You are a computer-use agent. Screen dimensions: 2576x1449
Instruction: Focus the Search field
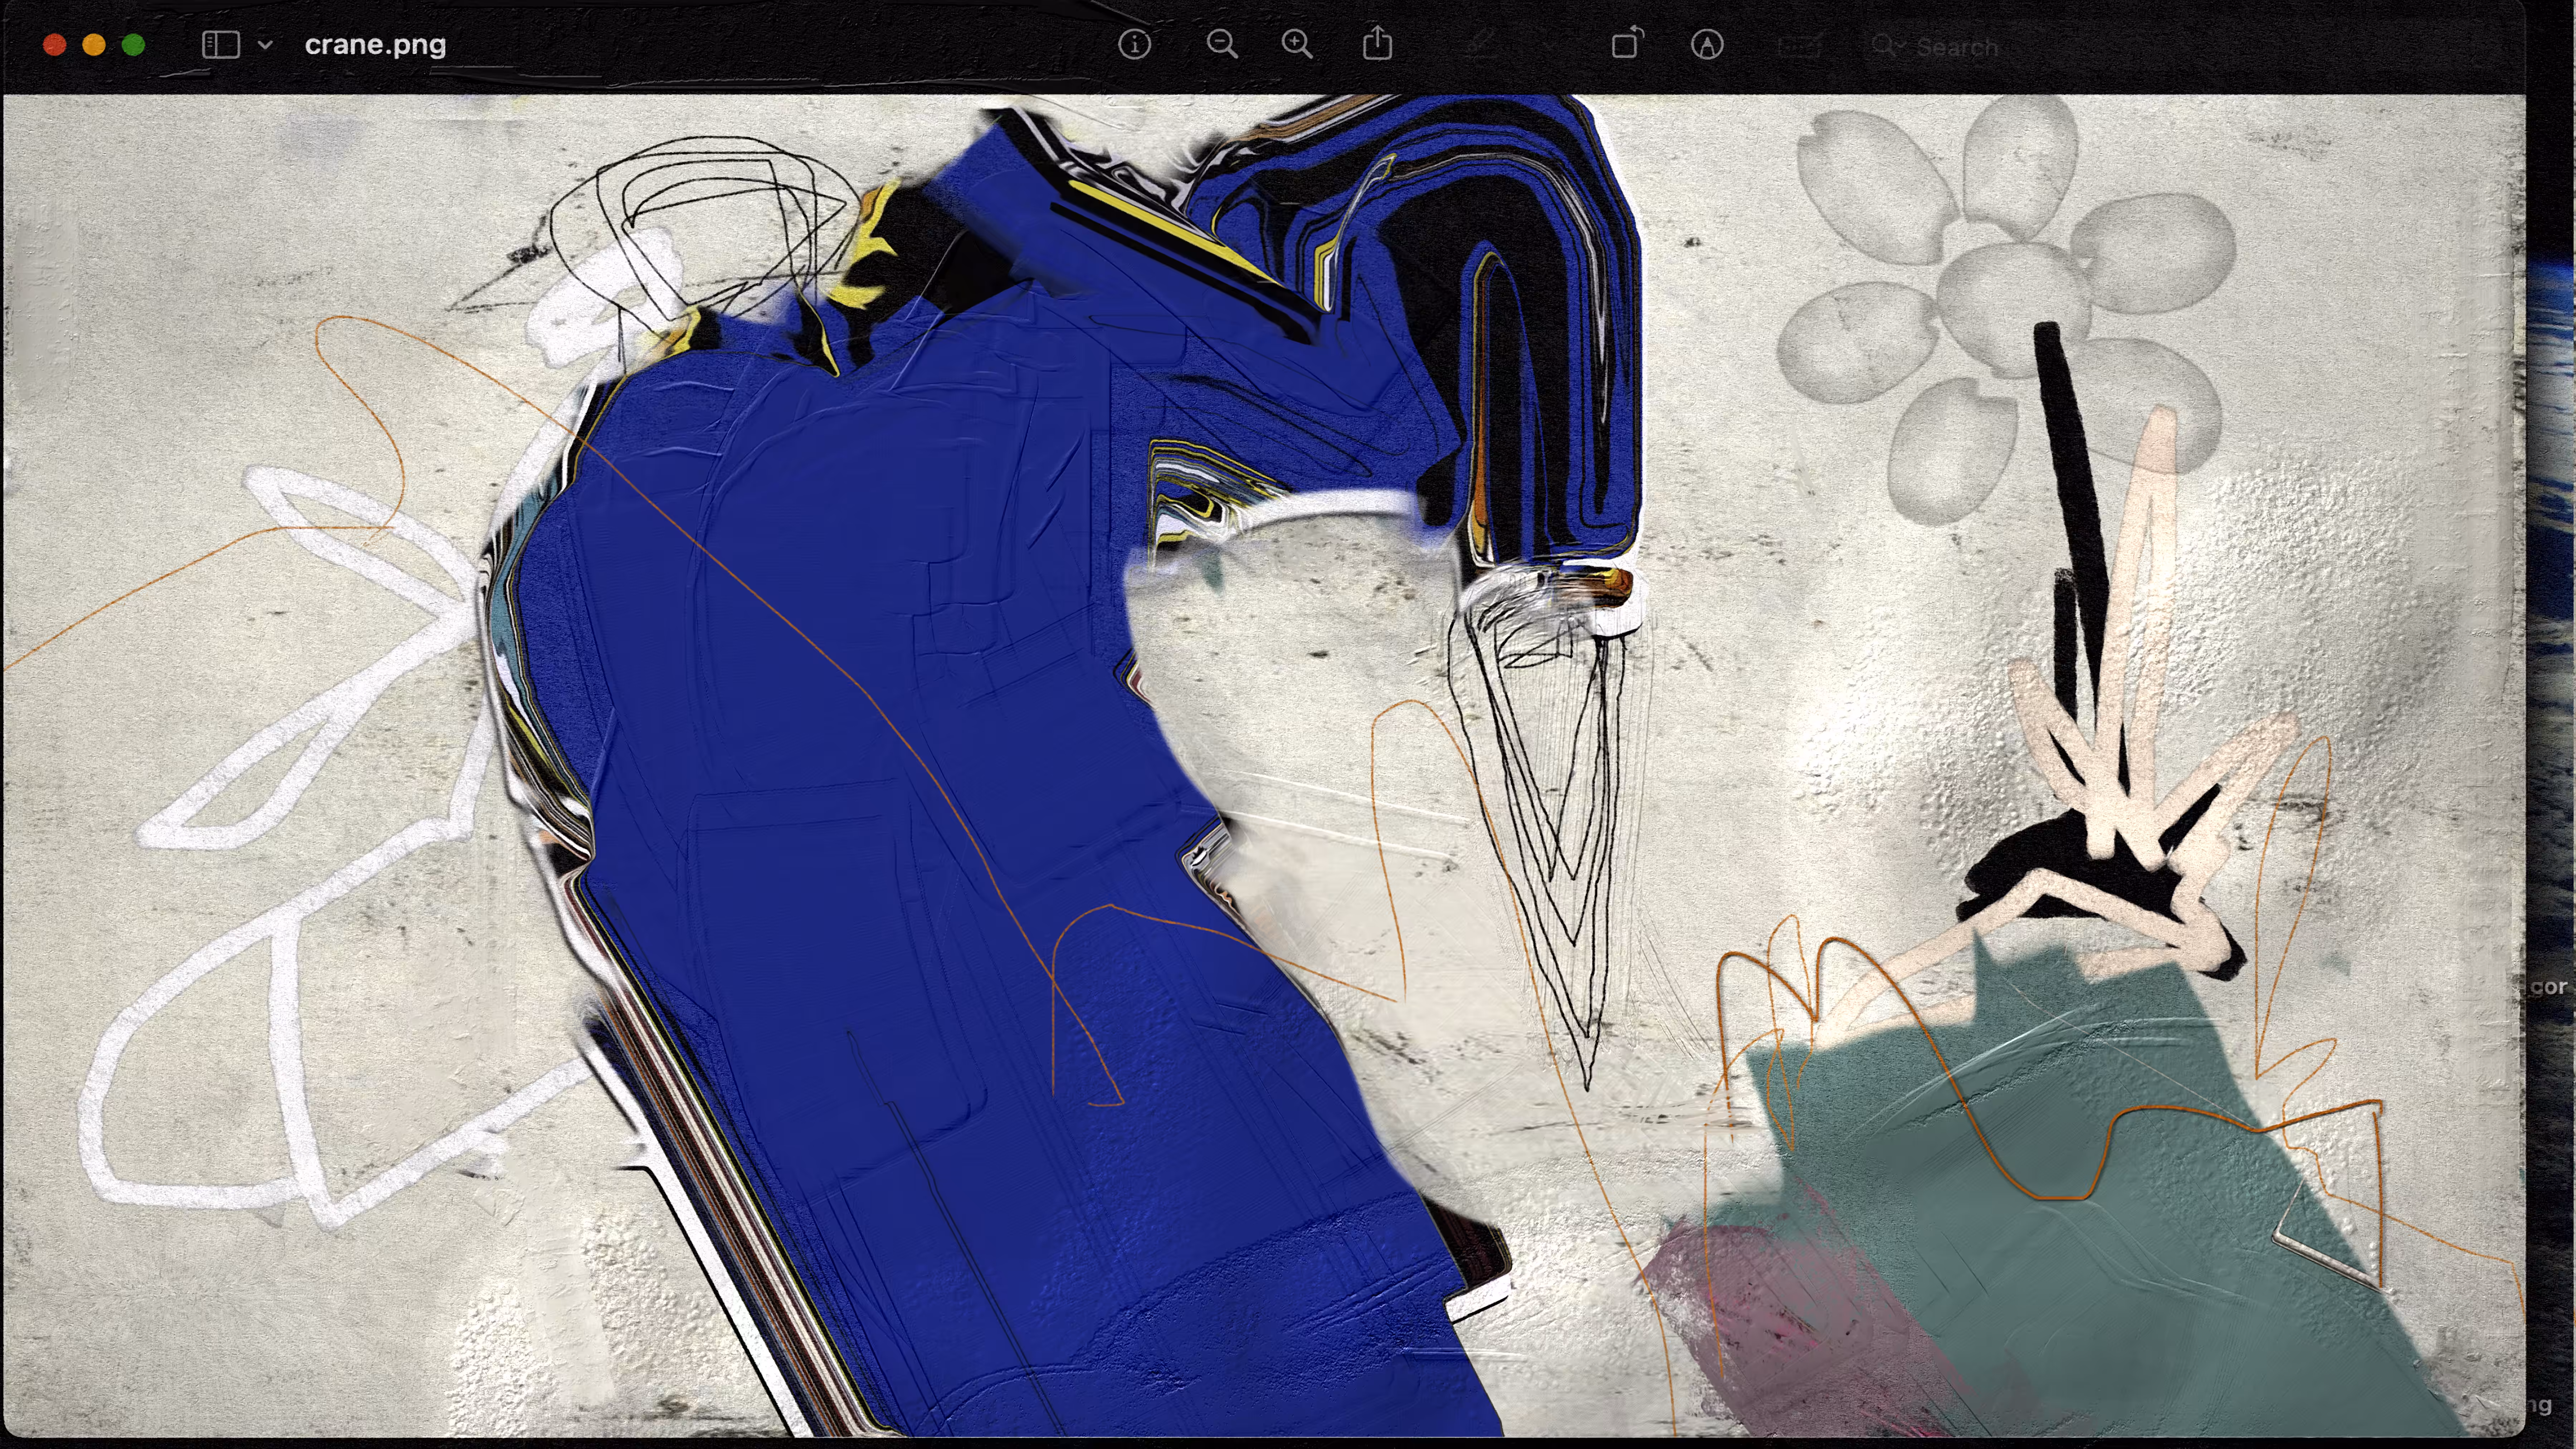pyautogui.click(x=2190, y=46)
